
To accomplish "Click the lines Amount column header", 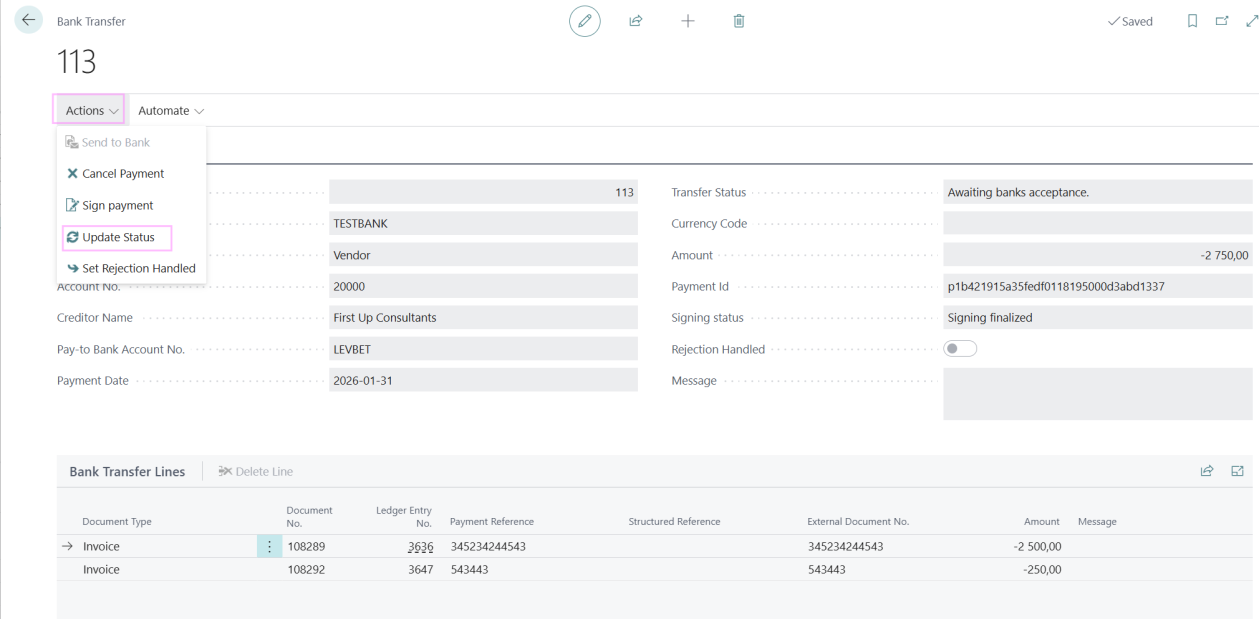I will [x=1041, y=522].
